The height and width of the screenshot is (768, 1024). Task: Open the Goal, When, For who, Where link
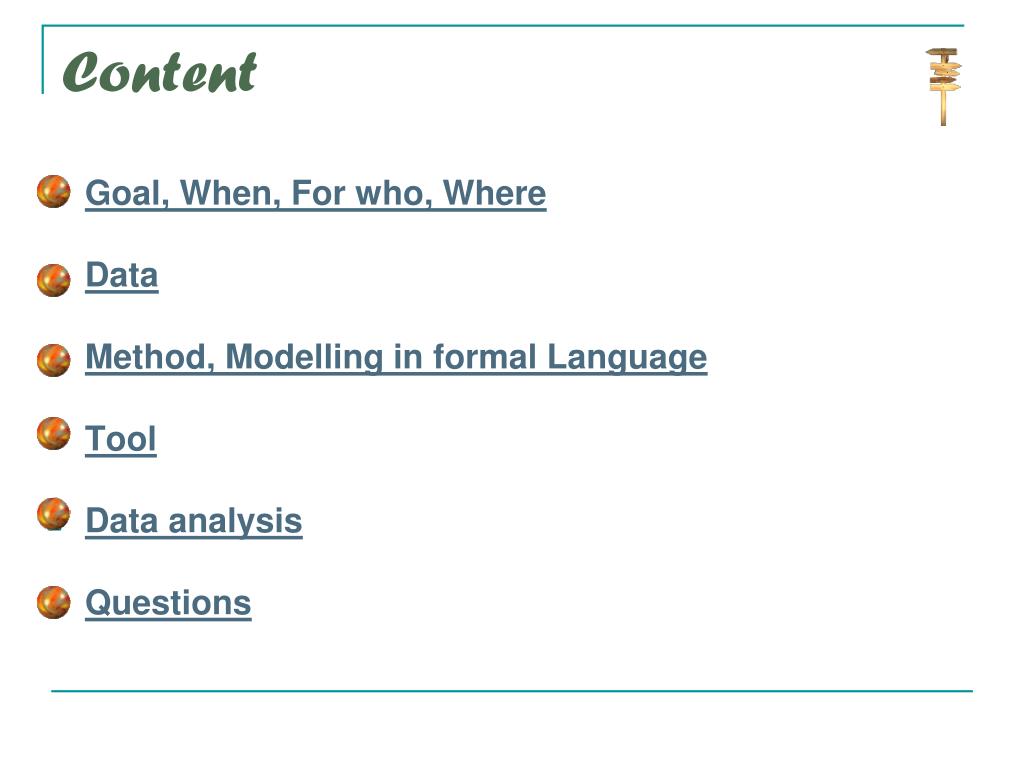pyautogui.click(x=315, y=194)
